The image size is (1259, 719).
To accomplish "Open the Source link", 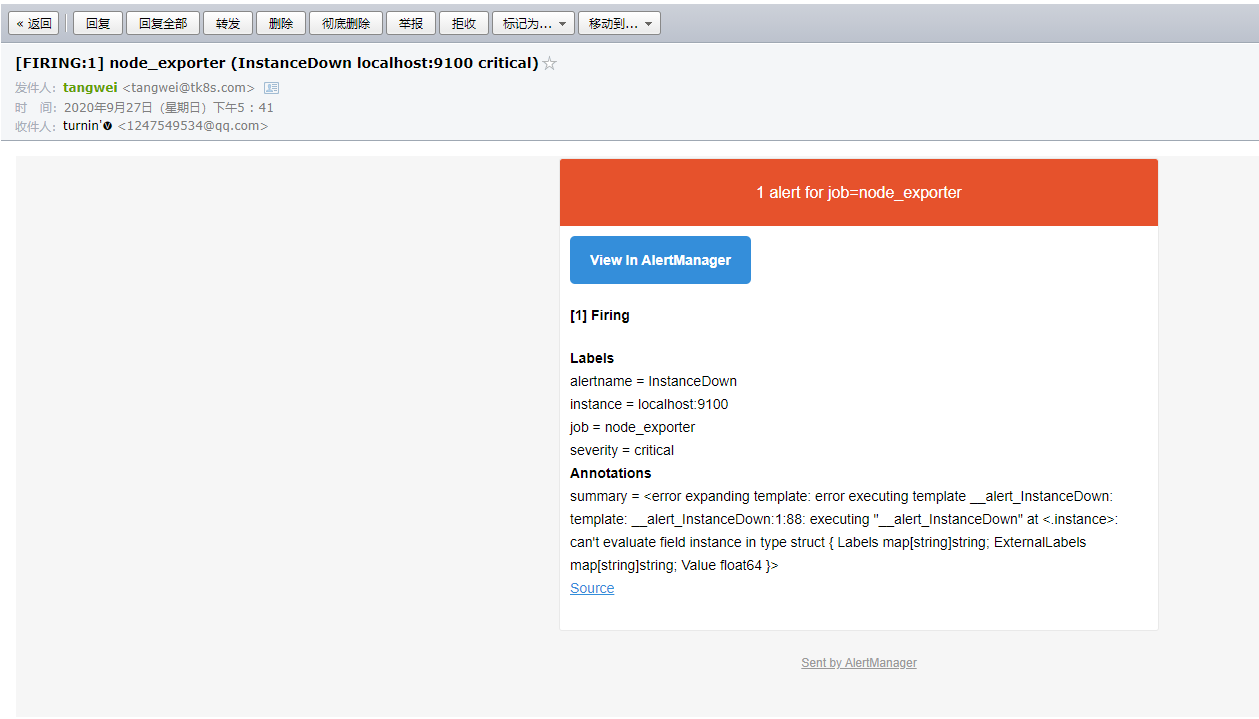I will click(592, 588).
